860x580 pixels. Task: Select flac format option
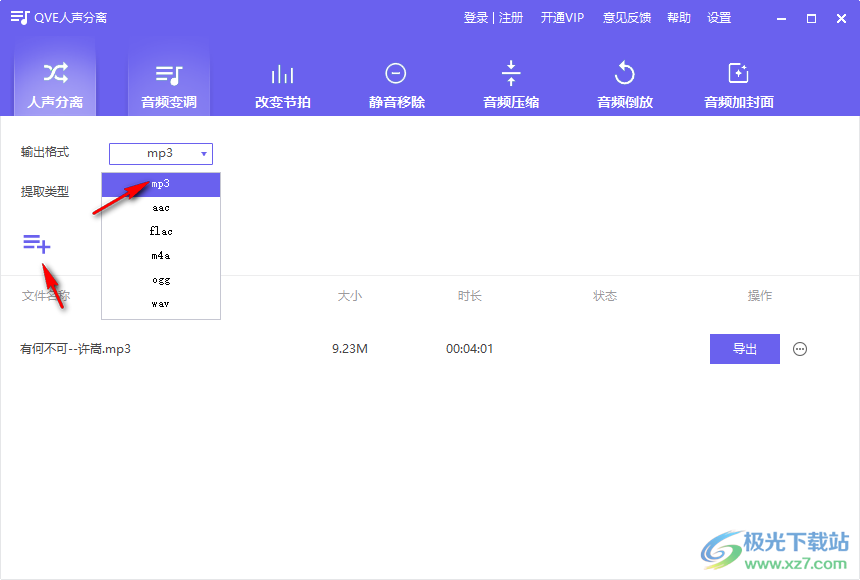click(x=160, y=231)
